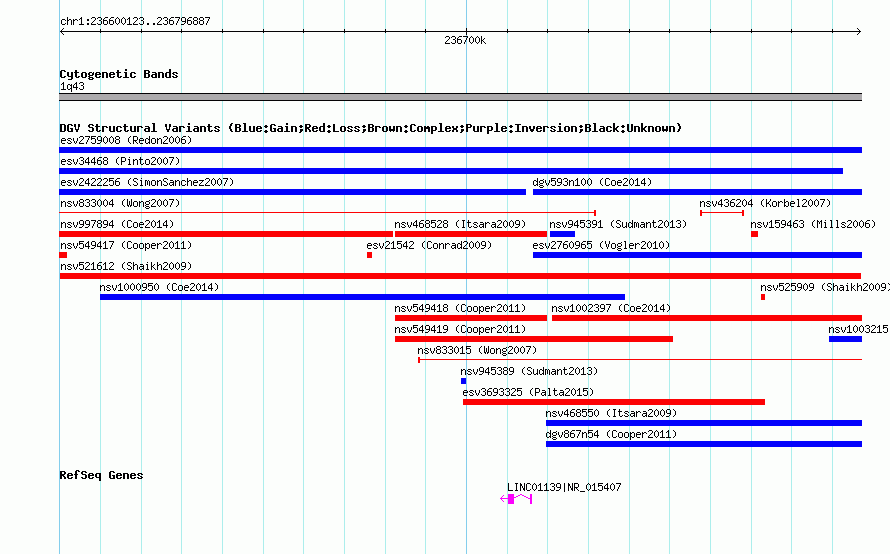Click the red bar under nsv549419
890x554 pixels.
[x=534, y=339]
